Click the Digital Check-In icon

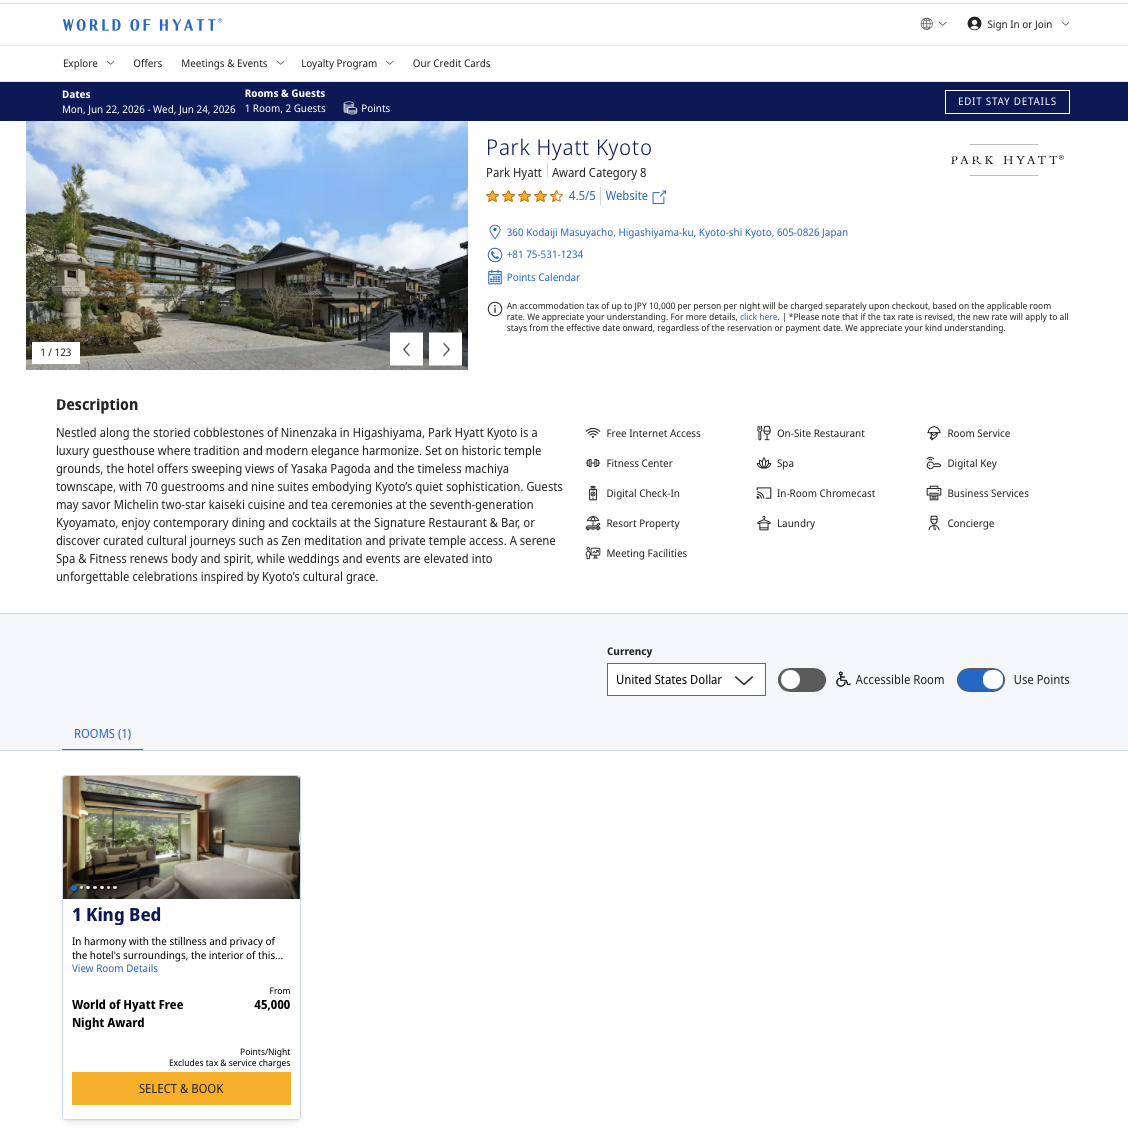click(593, 494)
